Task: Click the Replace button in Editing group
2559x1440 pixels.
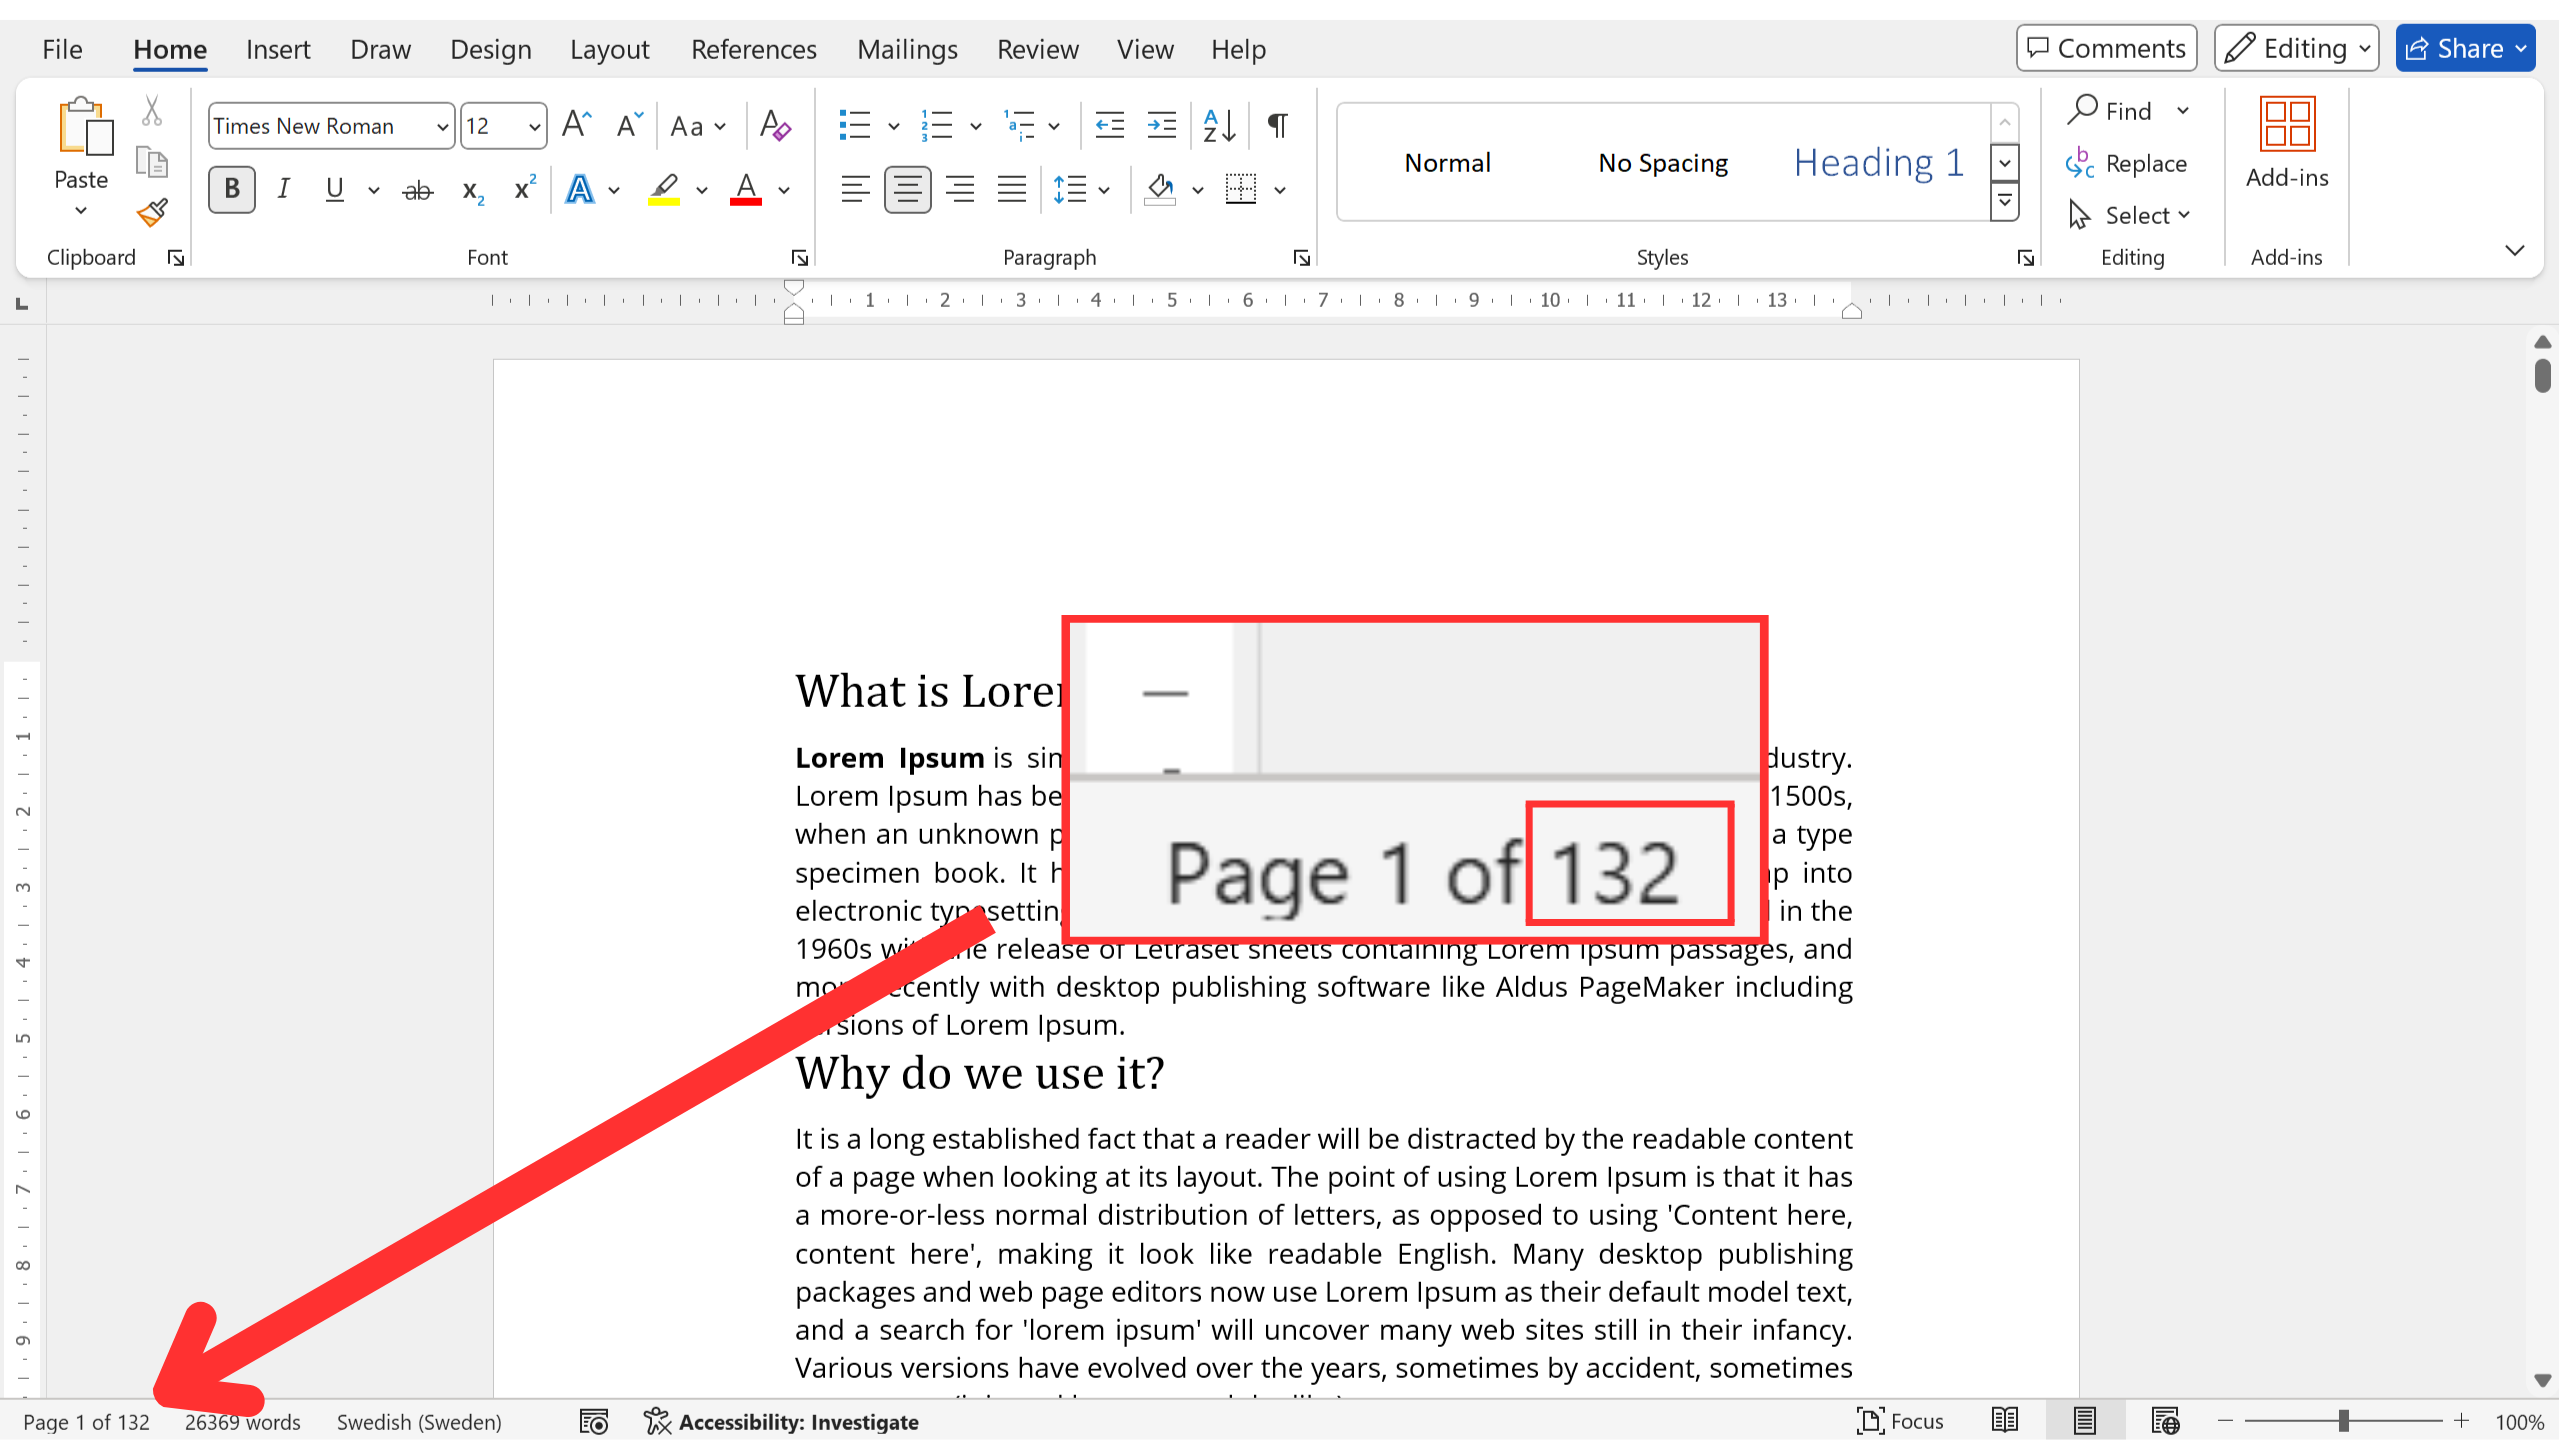Action: tap(2132, 162)
